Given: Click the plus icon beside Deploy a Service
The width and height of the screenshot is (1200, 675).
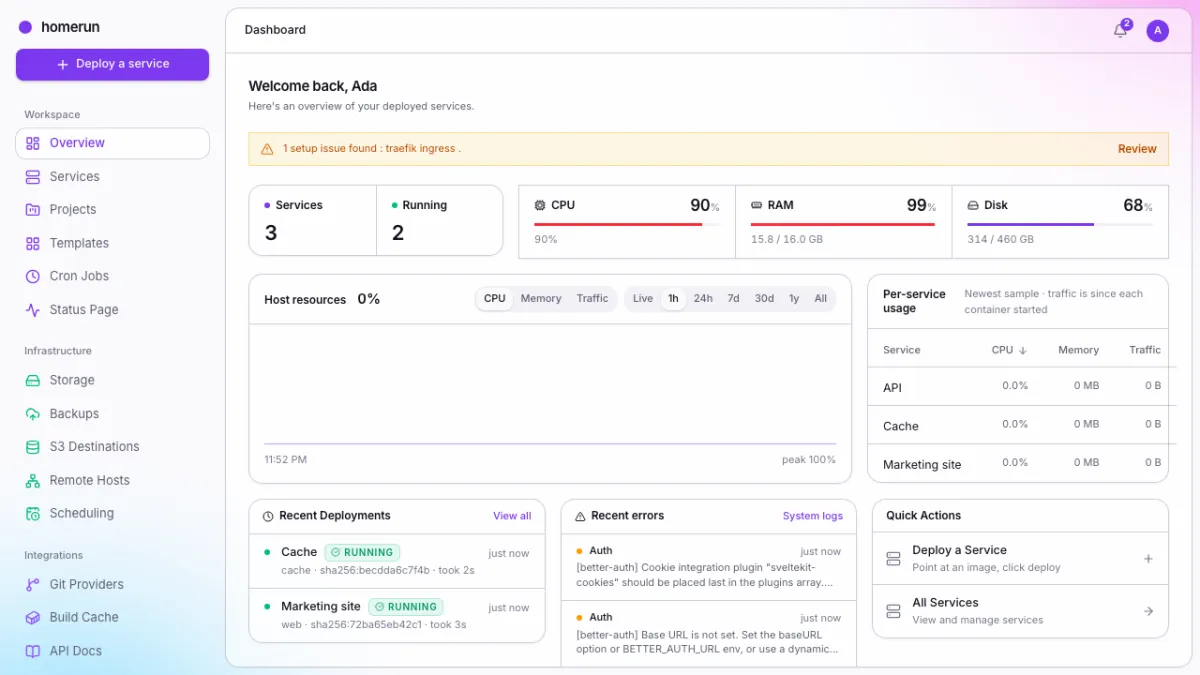Looking at the screenshot, I should pyautogui.click(x=1148, y=559).
